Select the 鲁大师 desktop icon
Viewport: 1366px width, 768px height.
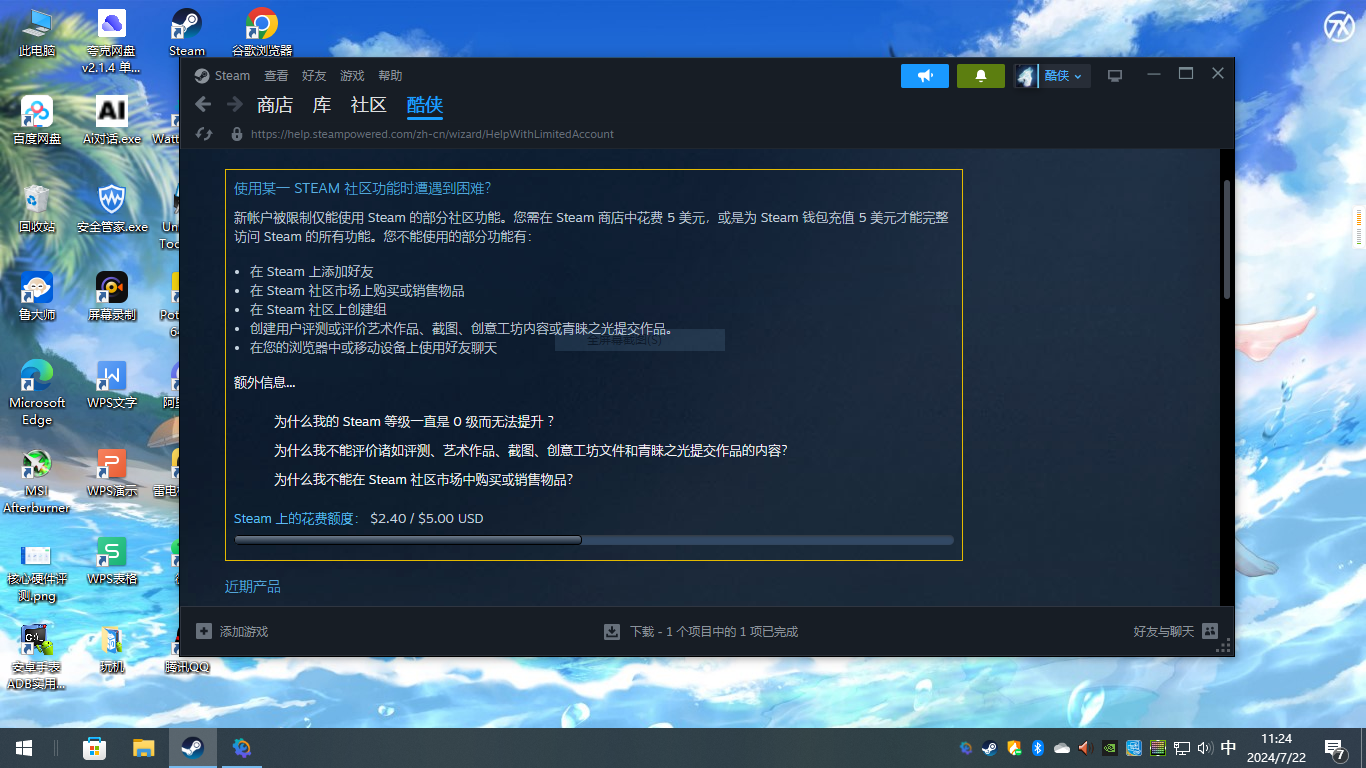pyautogui.click(x=37, y=296)
